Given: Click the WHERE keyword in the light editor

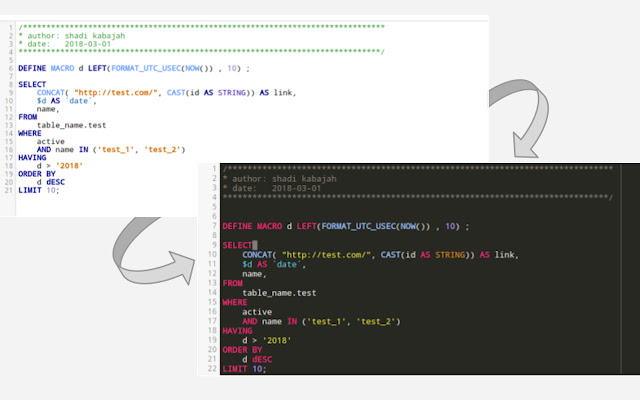Looking at the screenshot, I should (30, 133).
